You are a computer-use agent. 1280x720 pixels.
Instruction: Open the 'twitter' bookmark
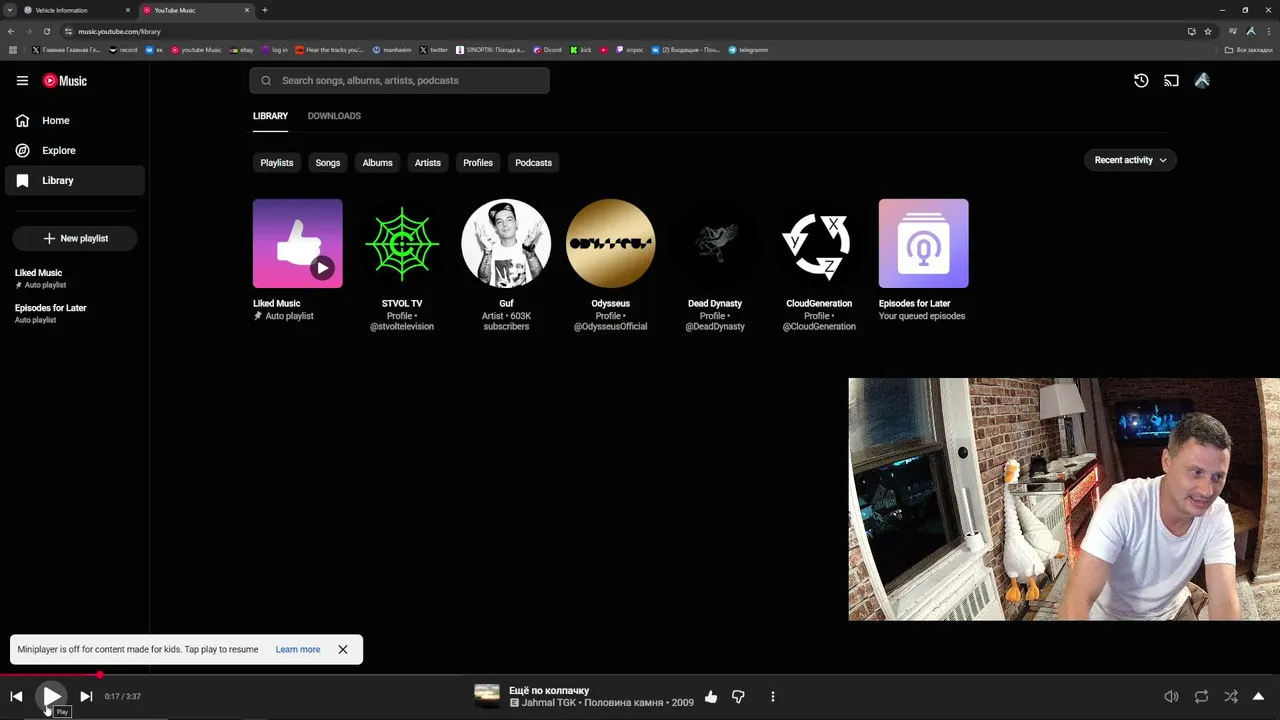pos(434,50)
